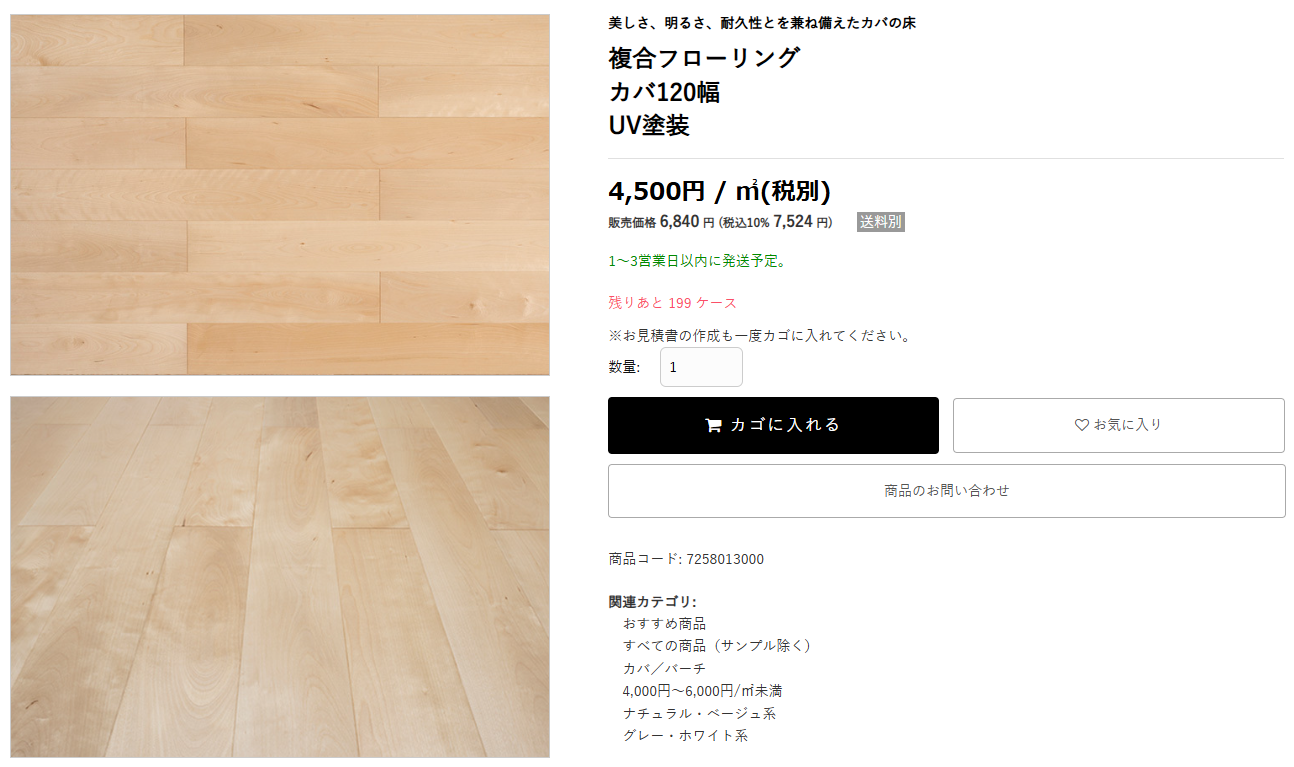Image resolution: width=1294 pixels, height=767 pixels.
Task: Click the shopping cart icon in add button
Action: (713, 425)
